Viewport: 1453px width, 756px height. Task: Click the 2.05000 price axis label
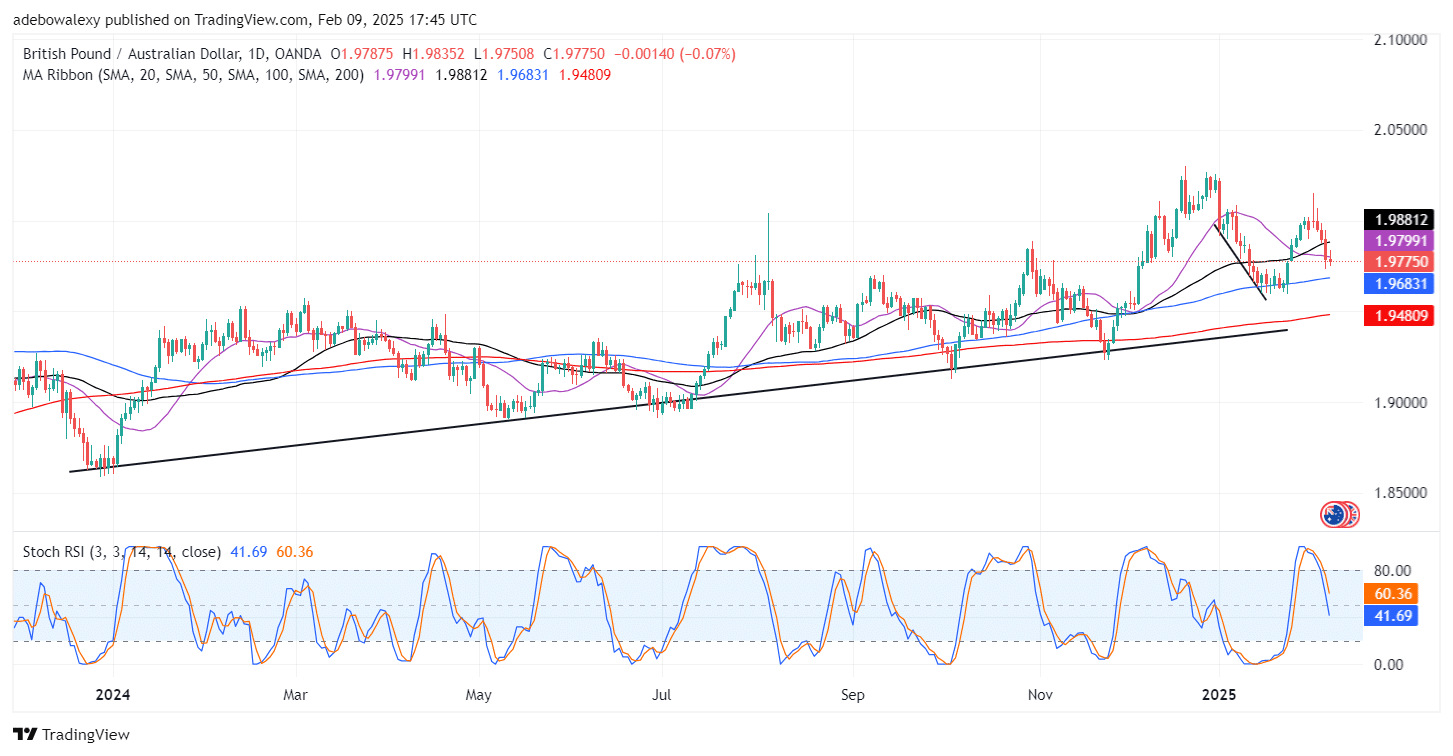1399,130
